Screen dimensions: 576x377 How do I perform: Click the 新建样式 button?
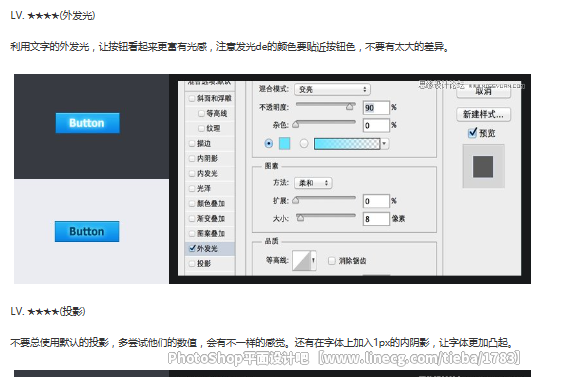(483, 114)
